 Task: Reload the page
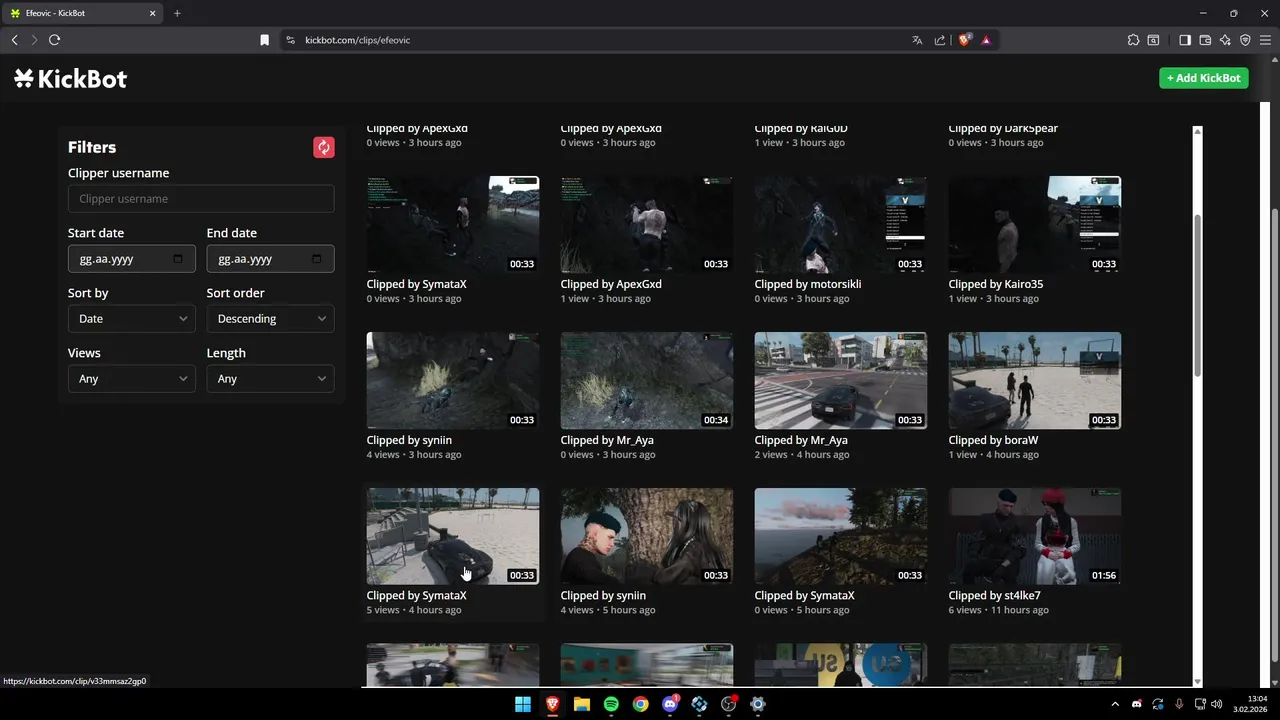(x=54, y=40)
